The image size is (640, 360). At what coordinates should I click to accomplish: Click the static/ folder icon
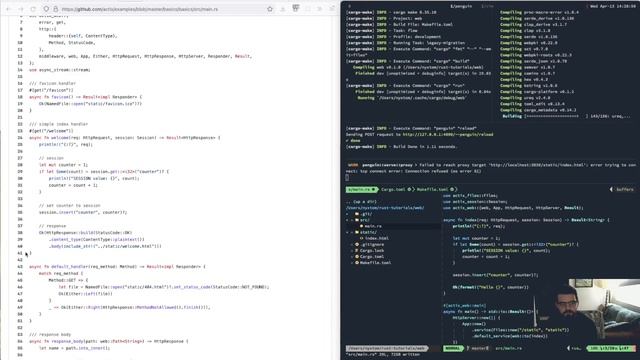pos(357,232)
